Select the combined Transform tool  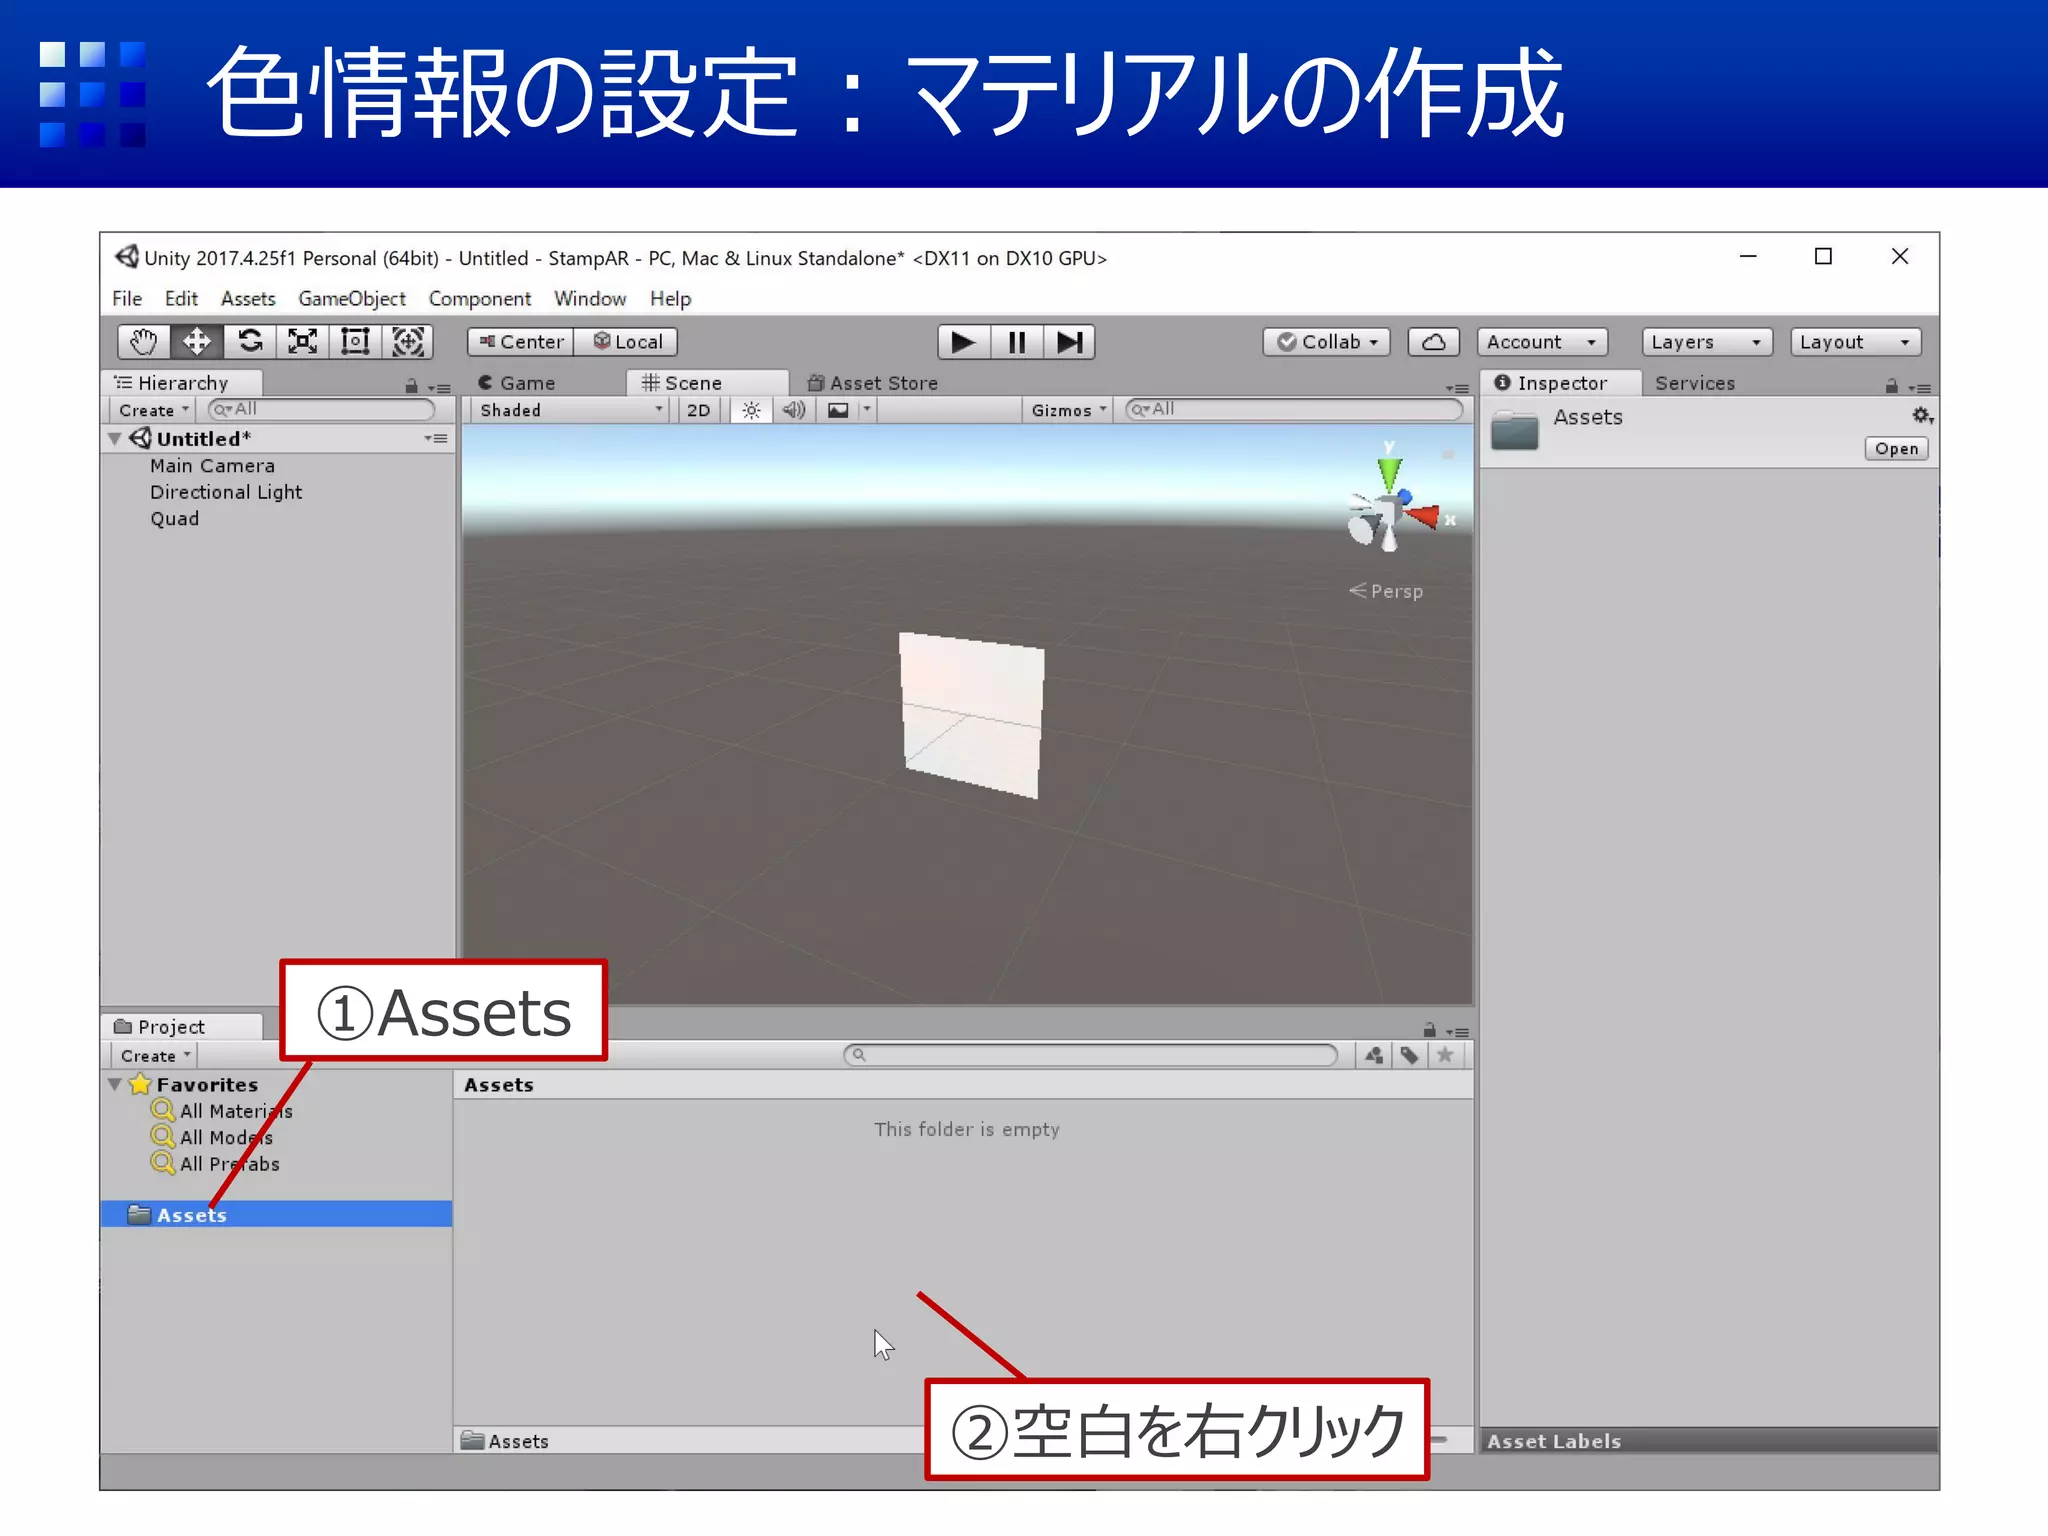click(408, 342)
